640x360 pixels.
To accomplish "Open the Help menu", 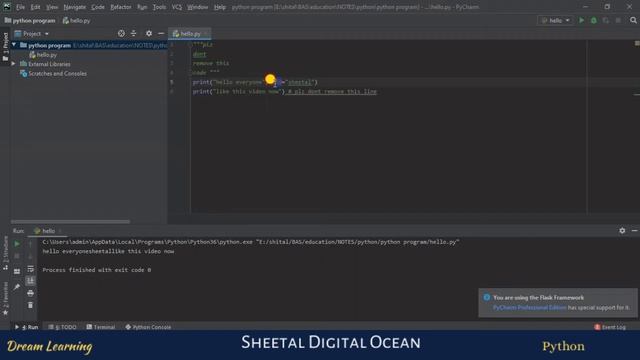I will tap(220, 7).
